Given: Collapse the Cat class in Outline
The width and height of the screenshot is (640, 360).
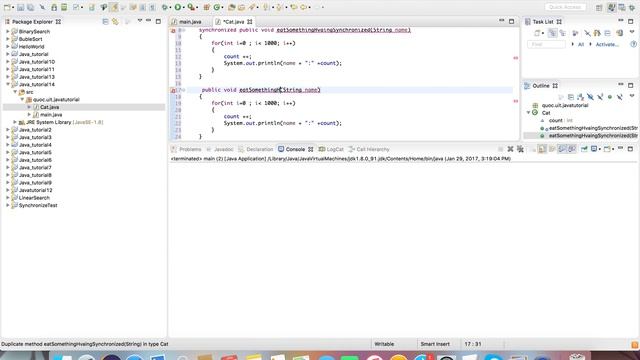Looking at the screenshot, I should (x=528, y=113).
